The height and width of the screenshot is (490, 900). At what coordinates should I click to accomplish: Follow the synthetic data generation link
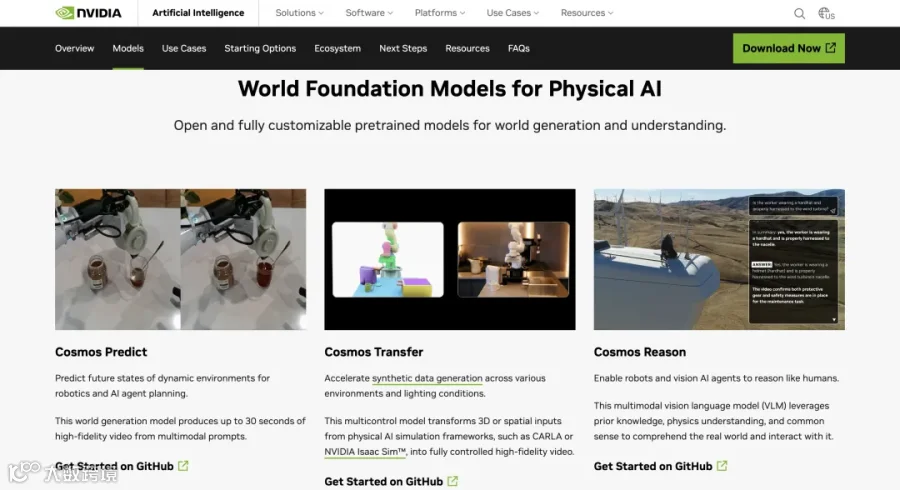(x=427, y=378)
